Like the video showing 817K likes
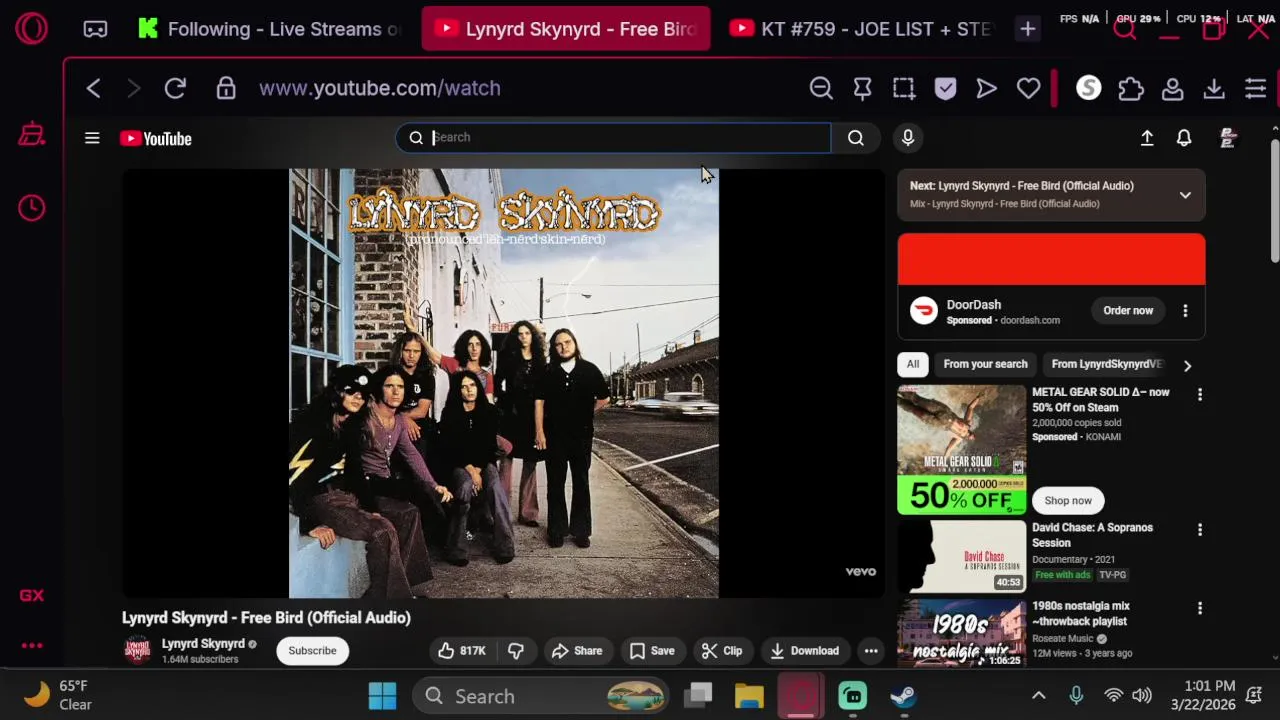 [462, 651]
